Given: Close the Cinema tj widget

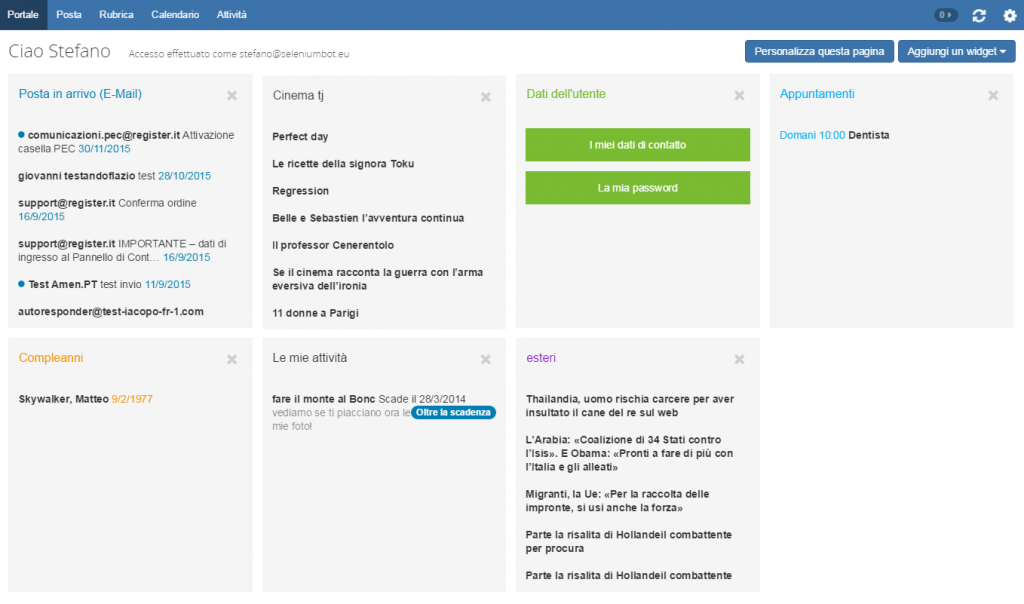Looking at the screenshot, I should (485, 96).
